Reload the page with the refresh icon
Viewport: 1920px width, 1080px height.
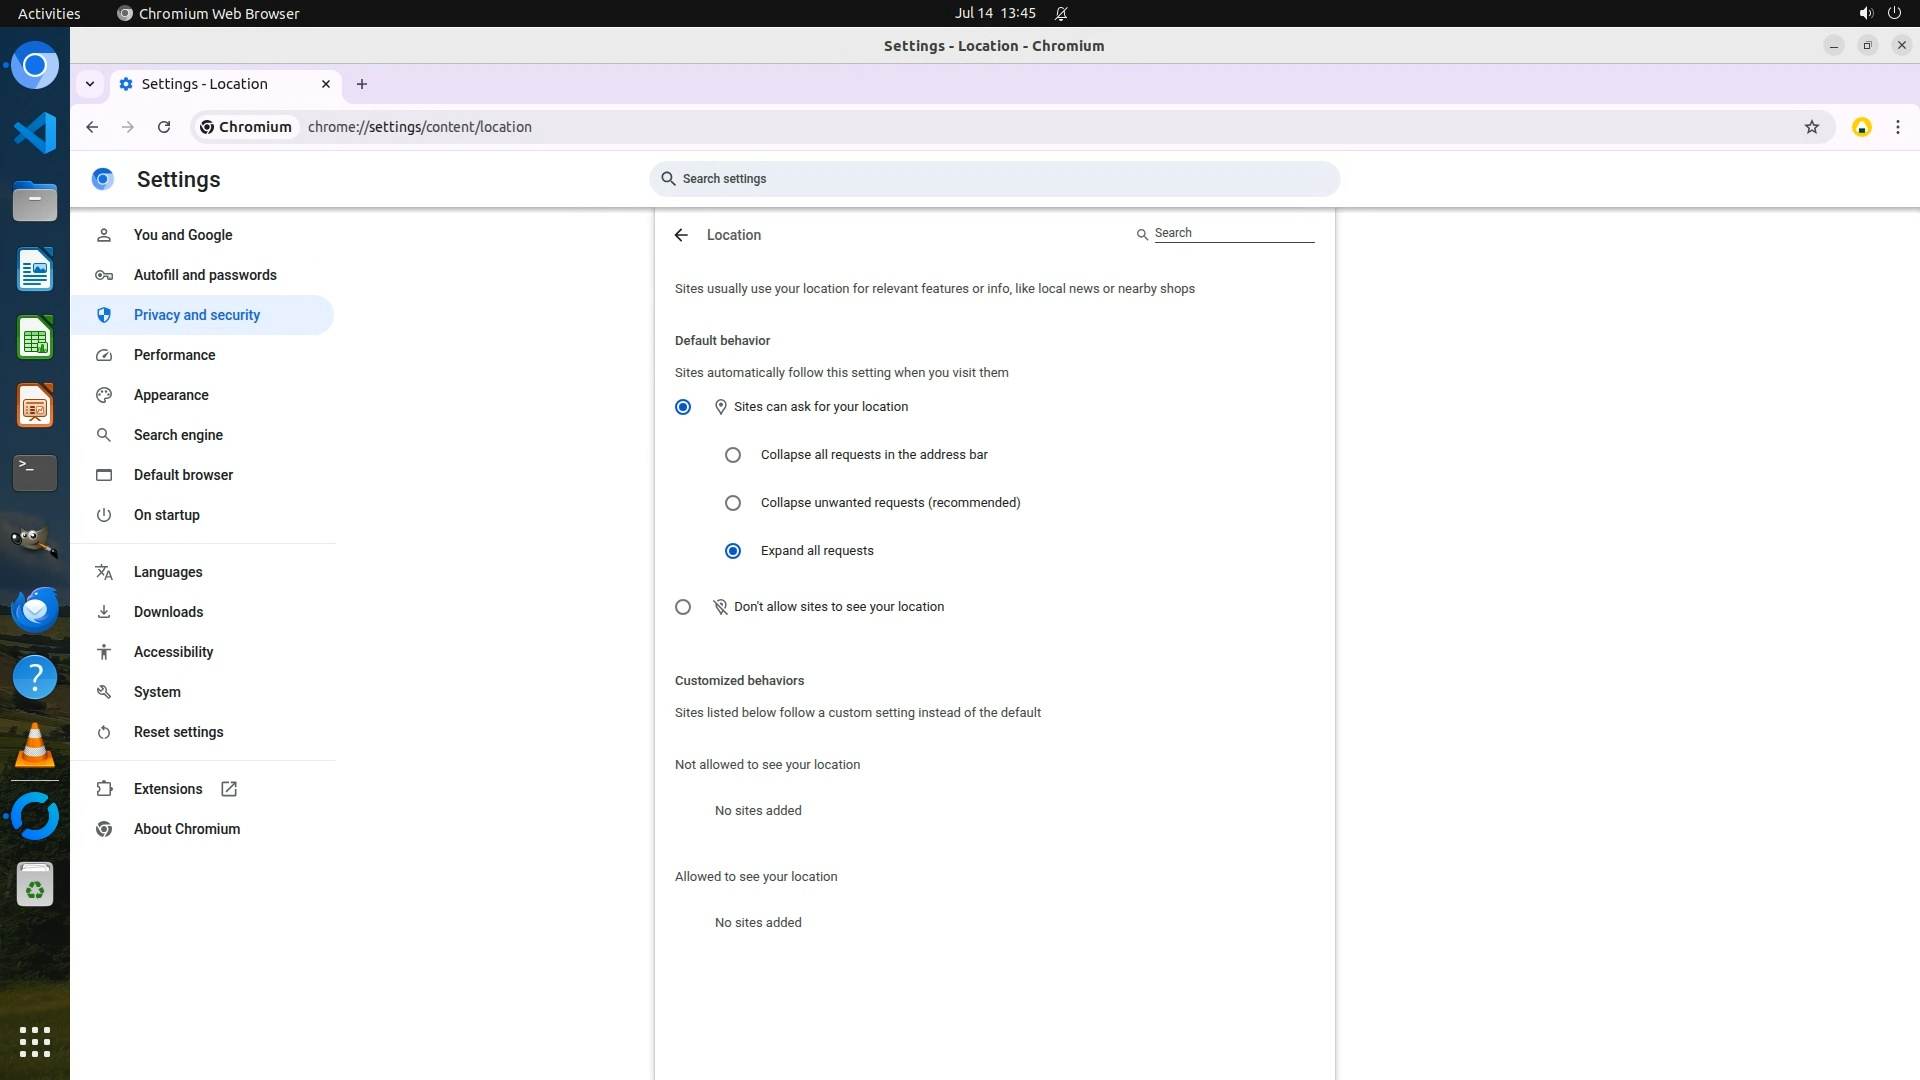coord(164,127)
